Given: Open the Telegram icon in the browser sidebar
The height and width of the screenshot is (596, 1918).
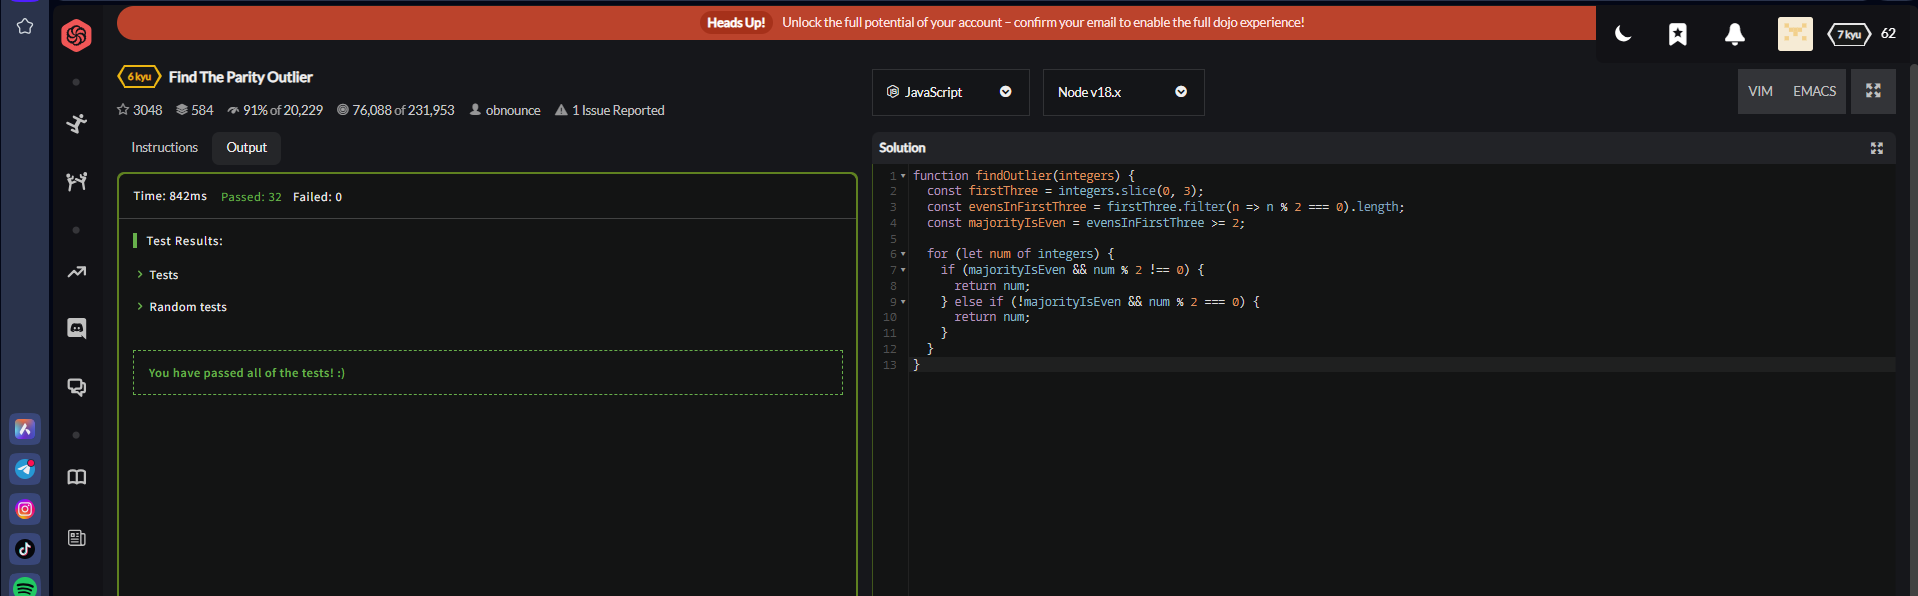Looking at the screenshot, I should tap(25, 469).
